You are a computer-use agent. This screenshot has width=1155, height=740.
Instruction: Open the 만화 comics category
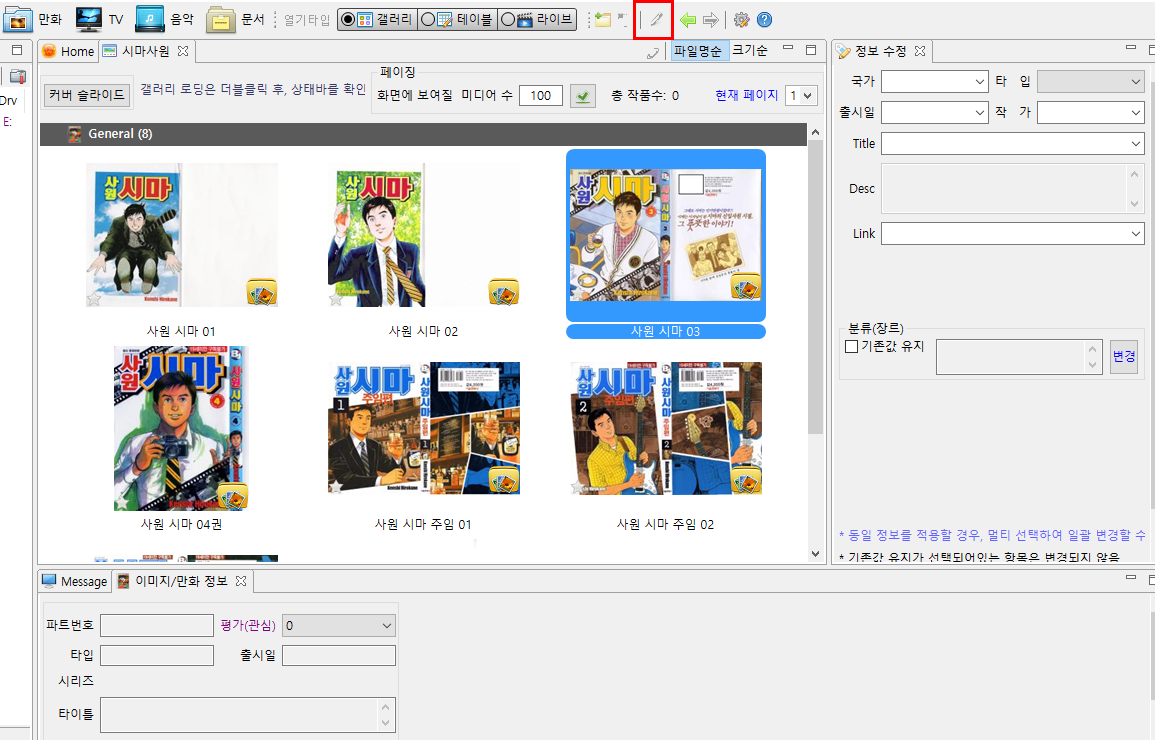point(32,19)
